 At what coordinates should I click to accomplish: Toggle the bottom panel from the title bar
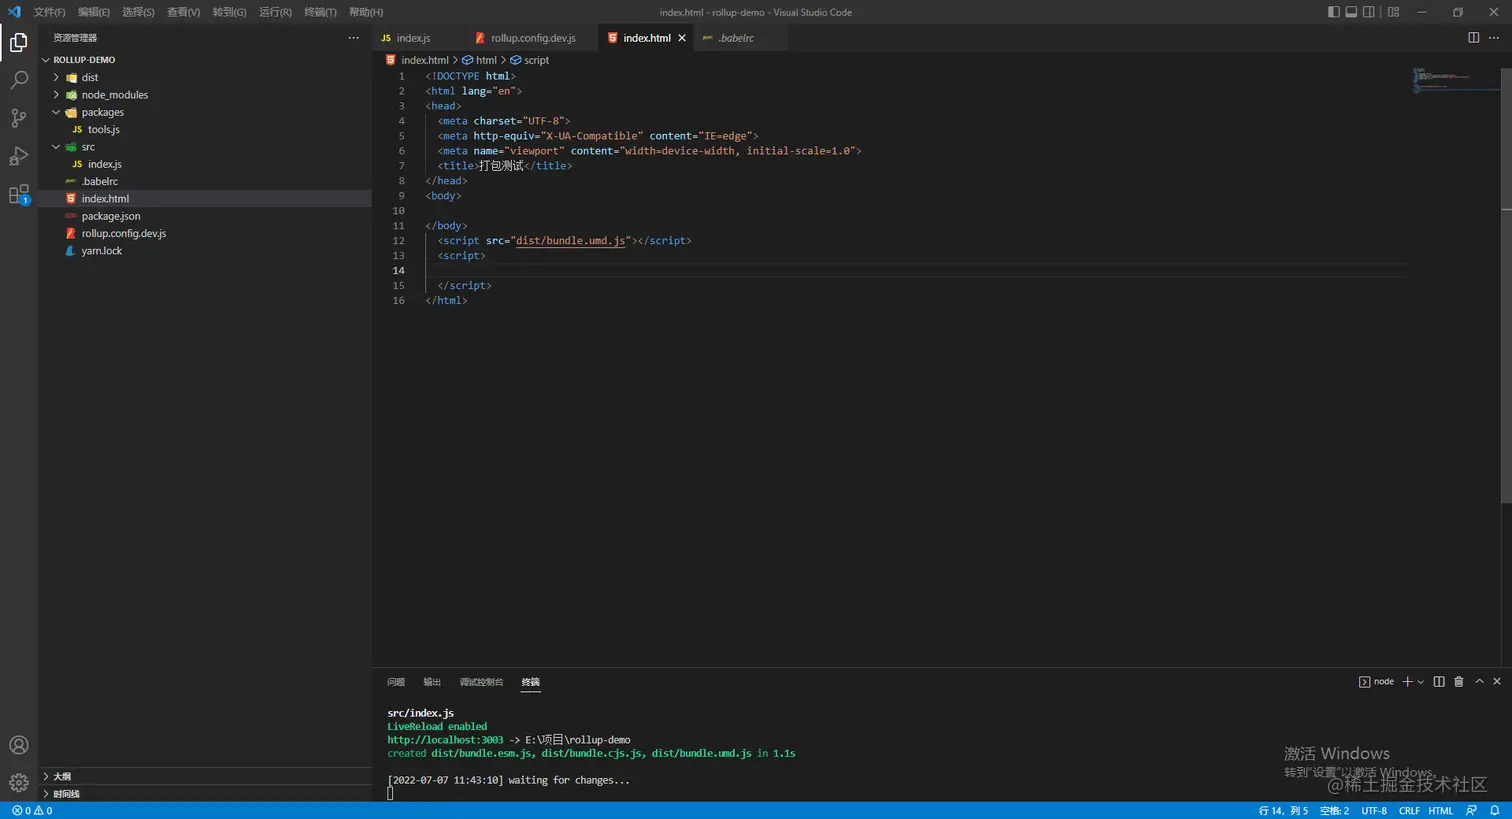point(1351,12)
